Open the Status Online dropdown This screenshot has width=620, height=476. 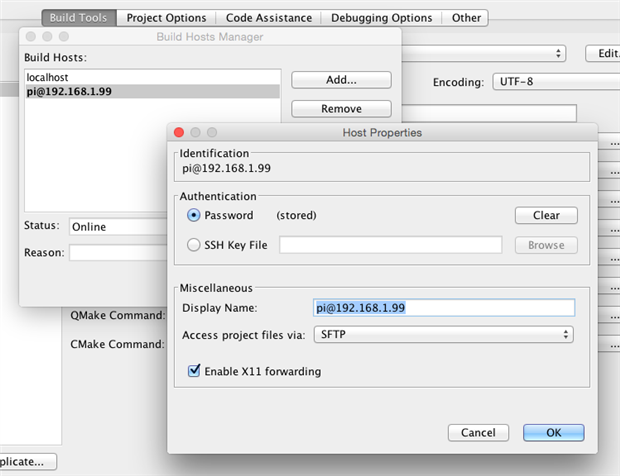pos(117,227)
